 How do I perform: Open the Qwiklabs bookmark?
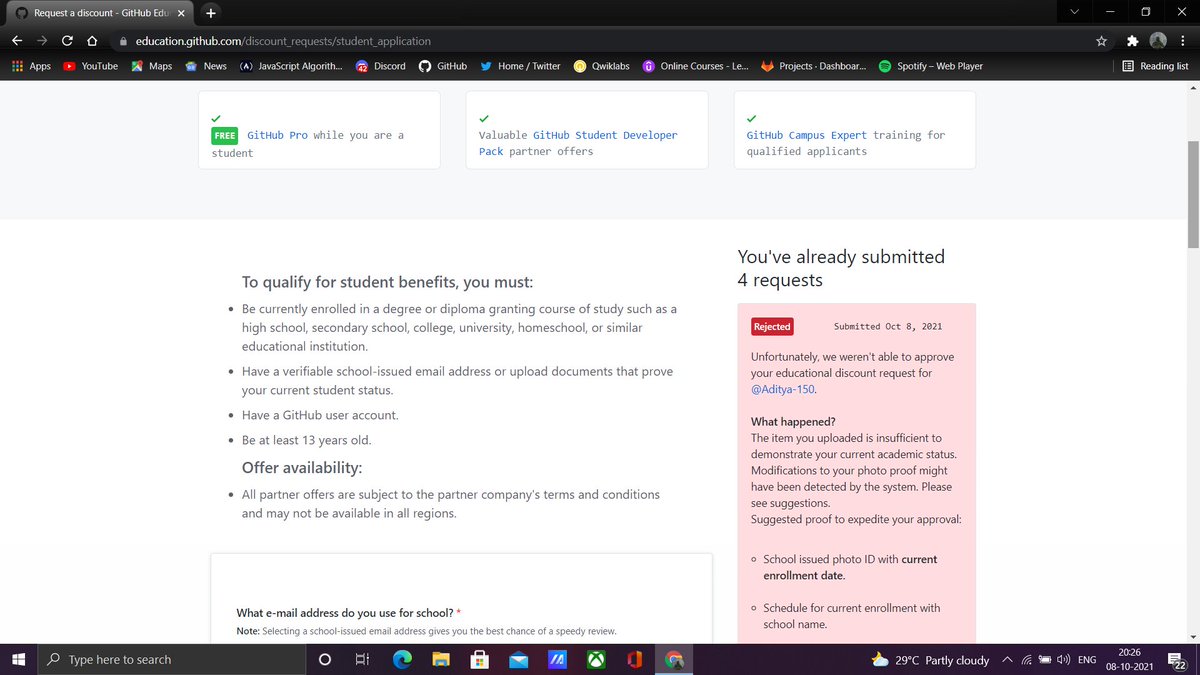pyautogui.click(x=601, y=66)
